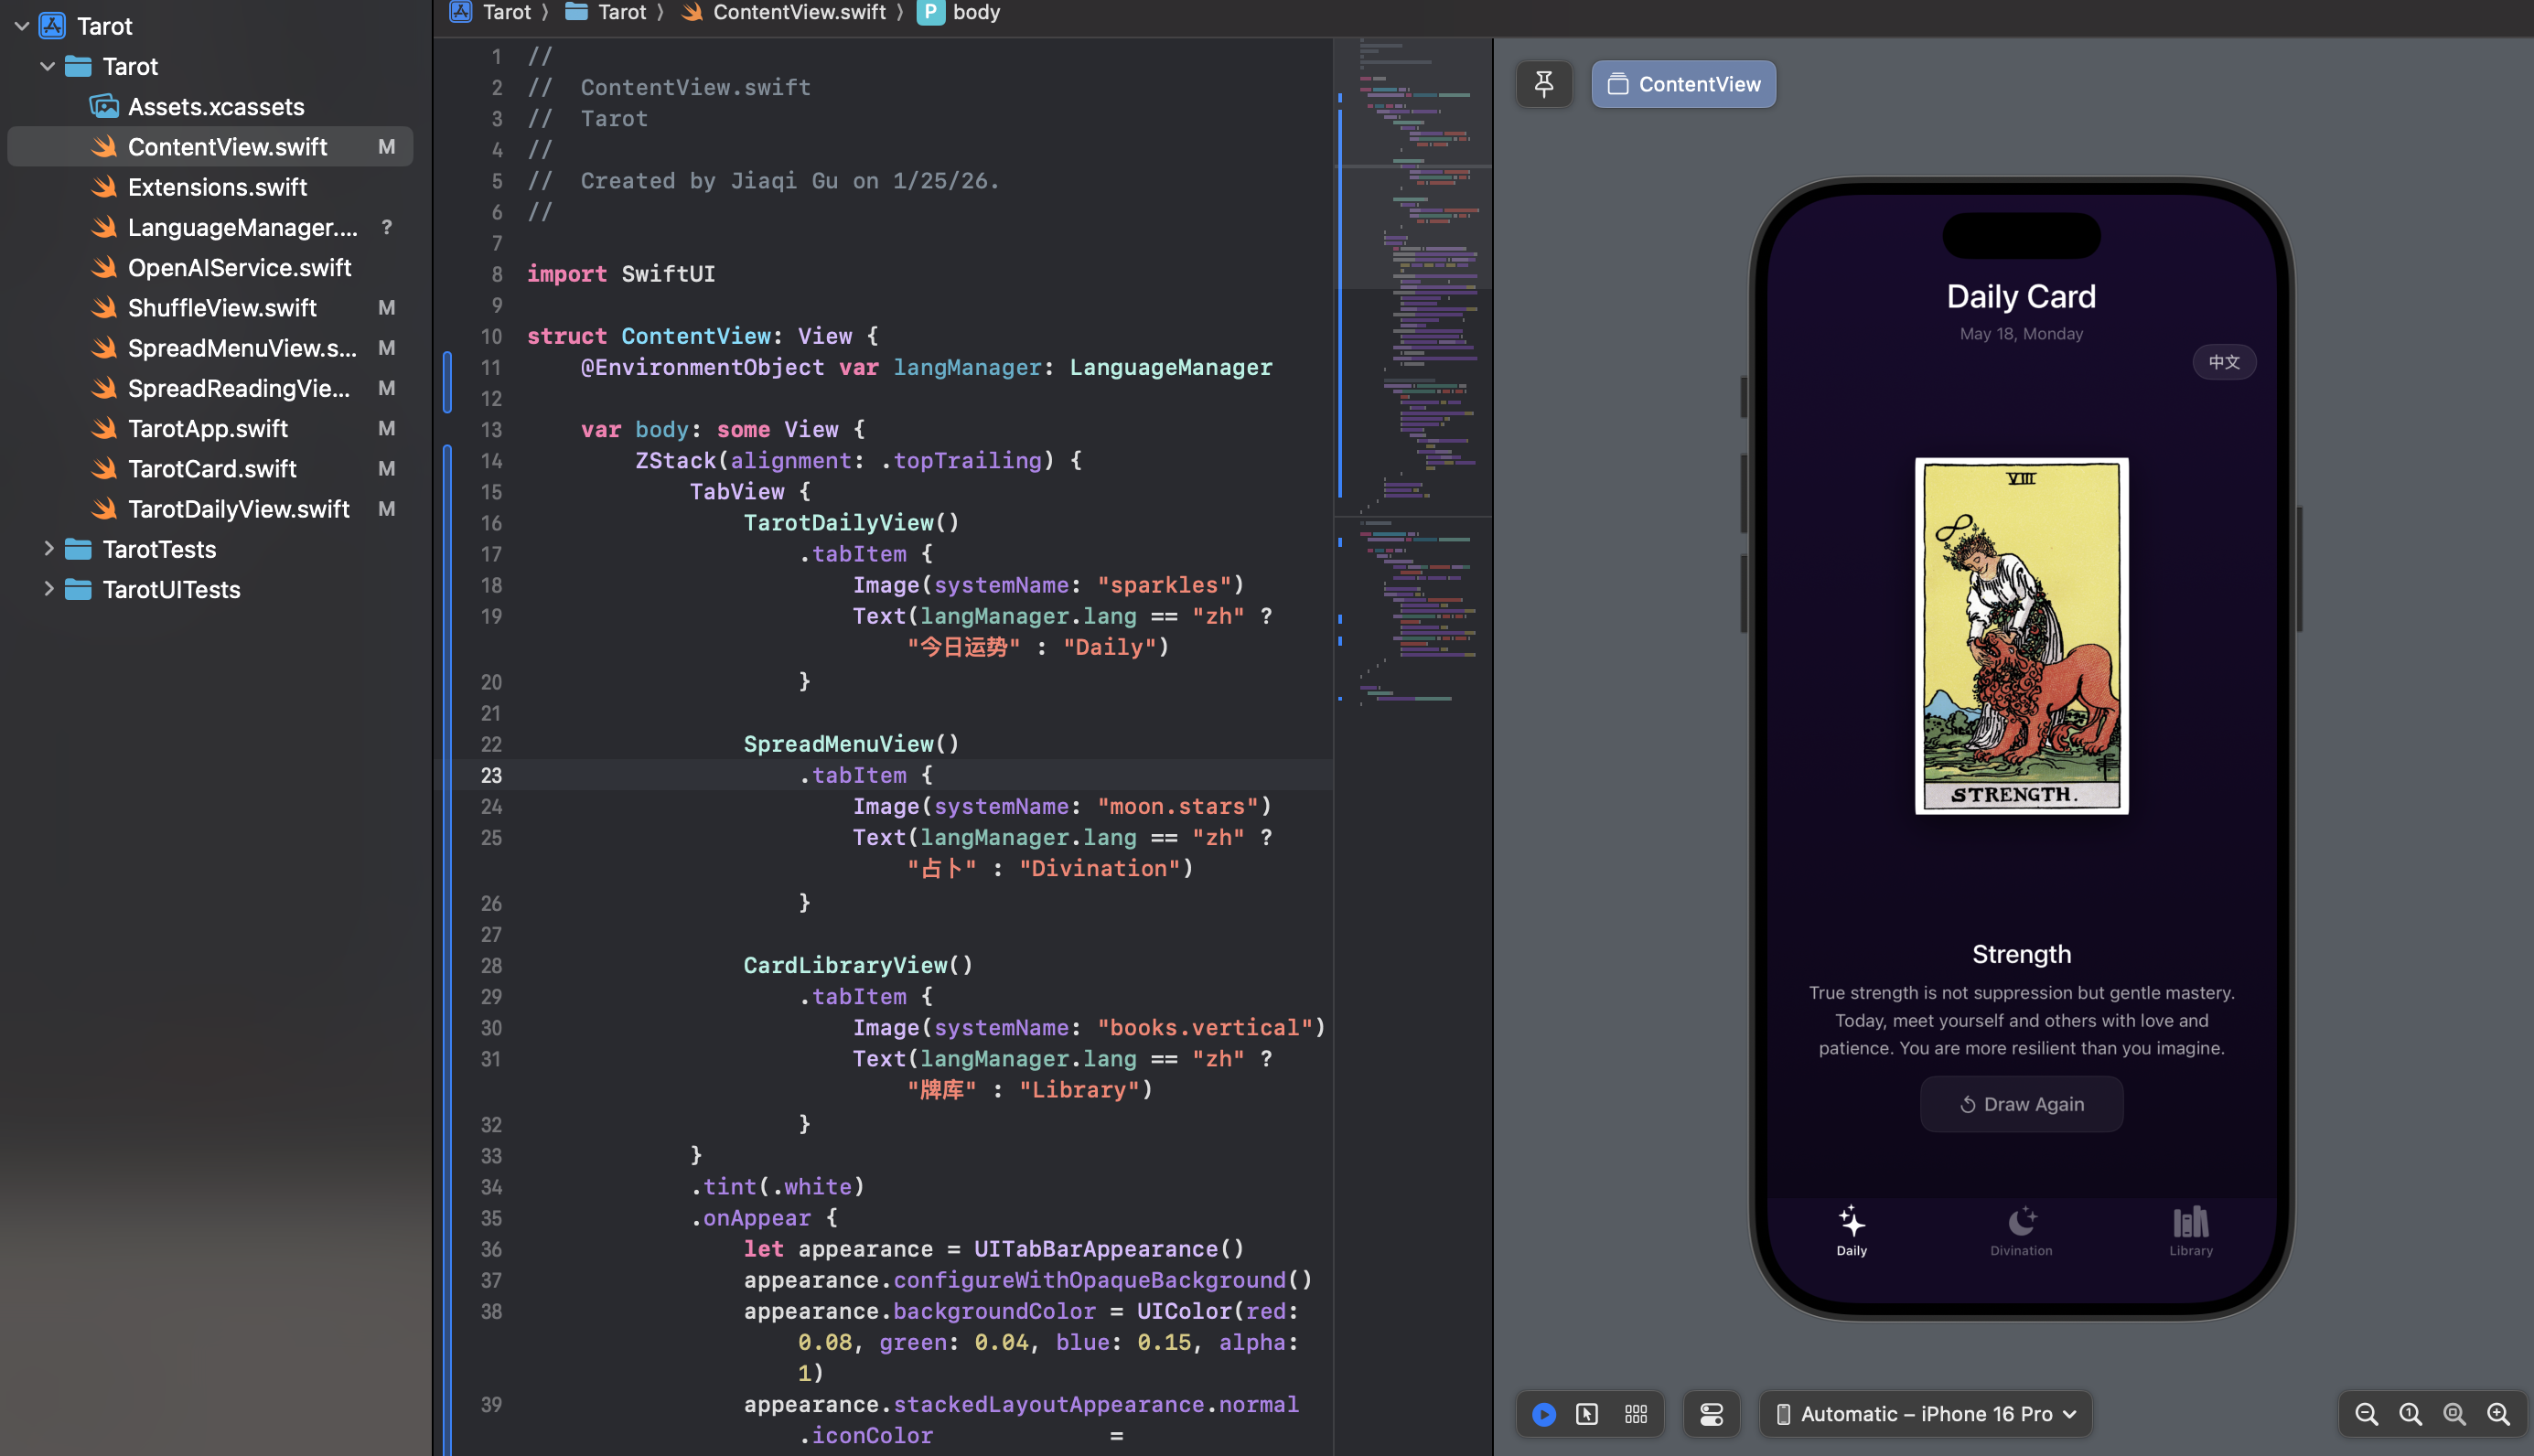Image resolution: width=2534 pixels, height=1456 pixels.
Task: Open TarotApp.swift file icon in navigator
Action: 104,428
